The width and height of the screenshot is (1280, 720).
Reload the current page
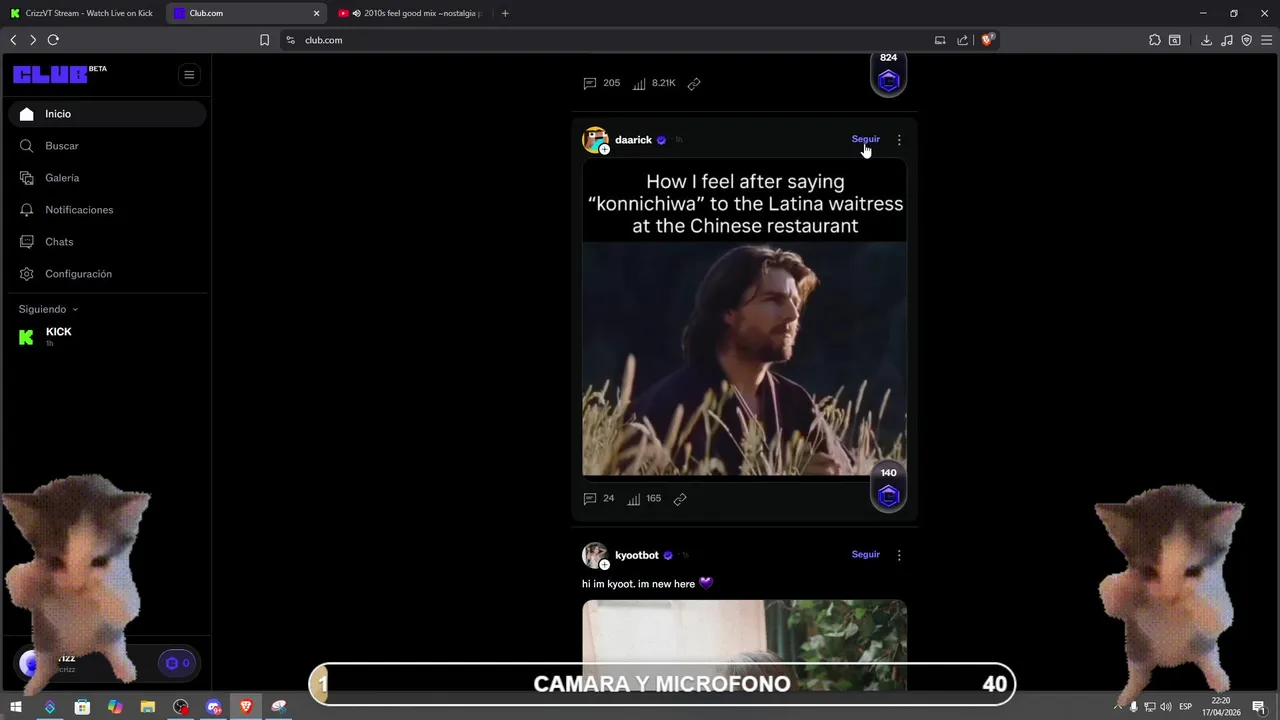pos(53,40)
